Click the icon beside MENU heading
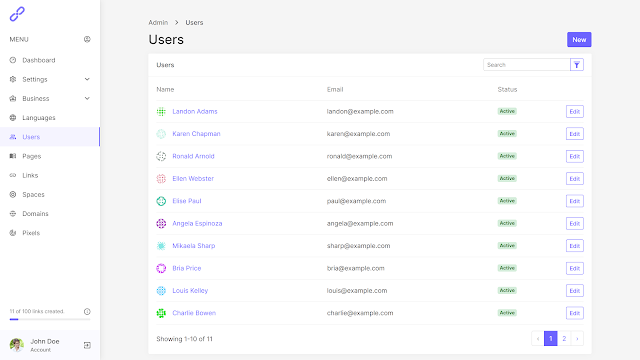This screenshot has width=640, height=360. (87, 39)
